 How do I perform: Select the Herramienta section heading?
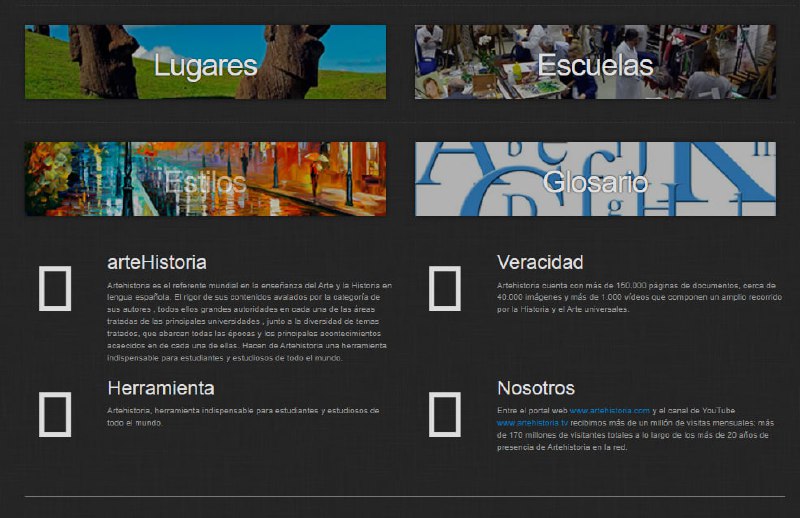(161, 388)
